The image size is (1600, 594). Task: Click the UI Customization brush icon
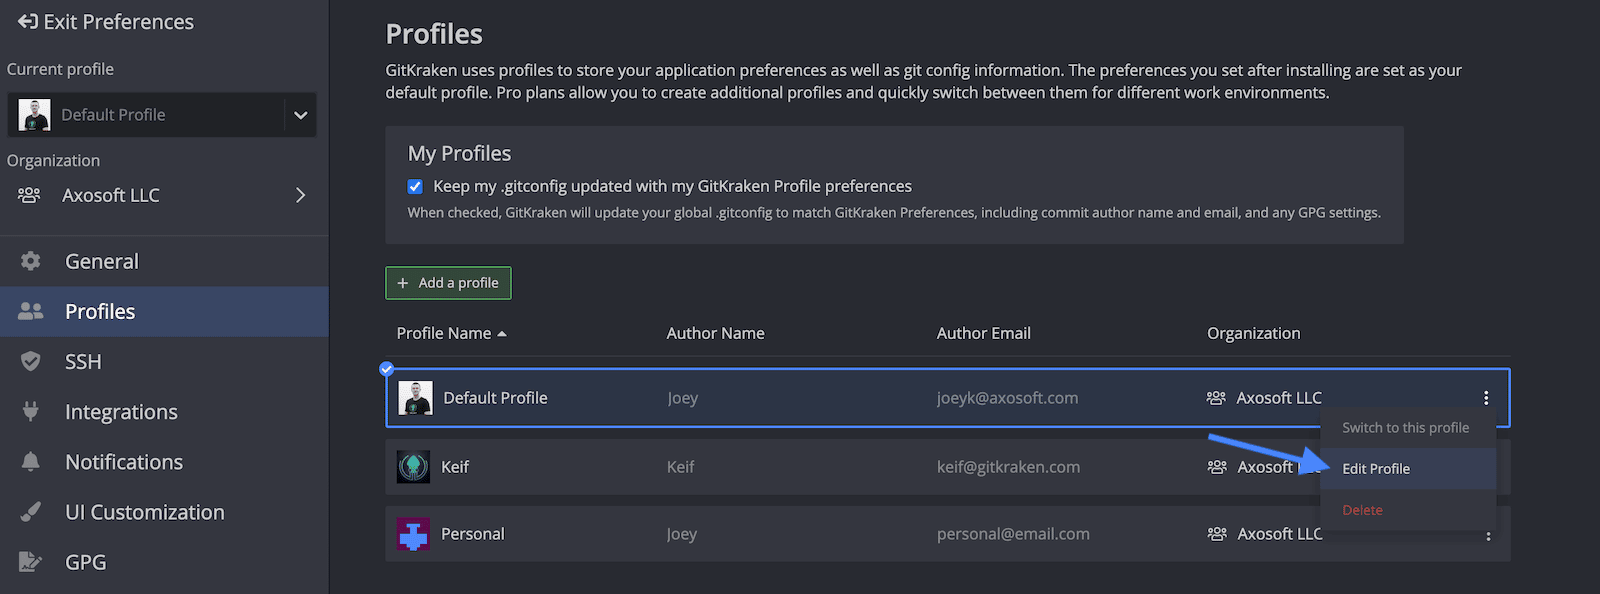31,512
